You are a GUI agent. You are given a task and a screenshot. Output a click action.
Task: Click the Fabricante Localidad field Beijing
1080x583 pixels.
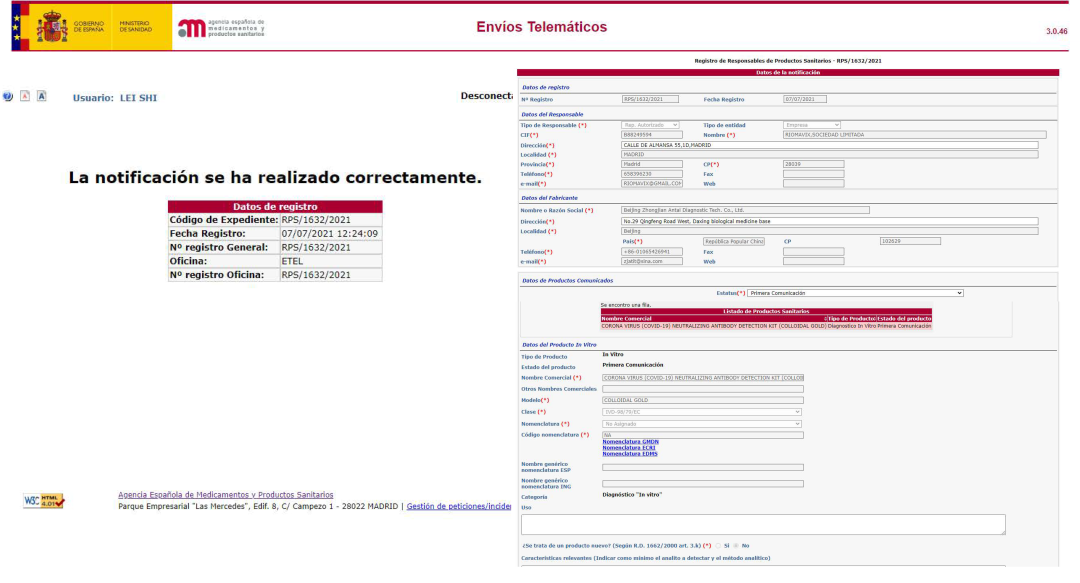[x=829, y=232]
